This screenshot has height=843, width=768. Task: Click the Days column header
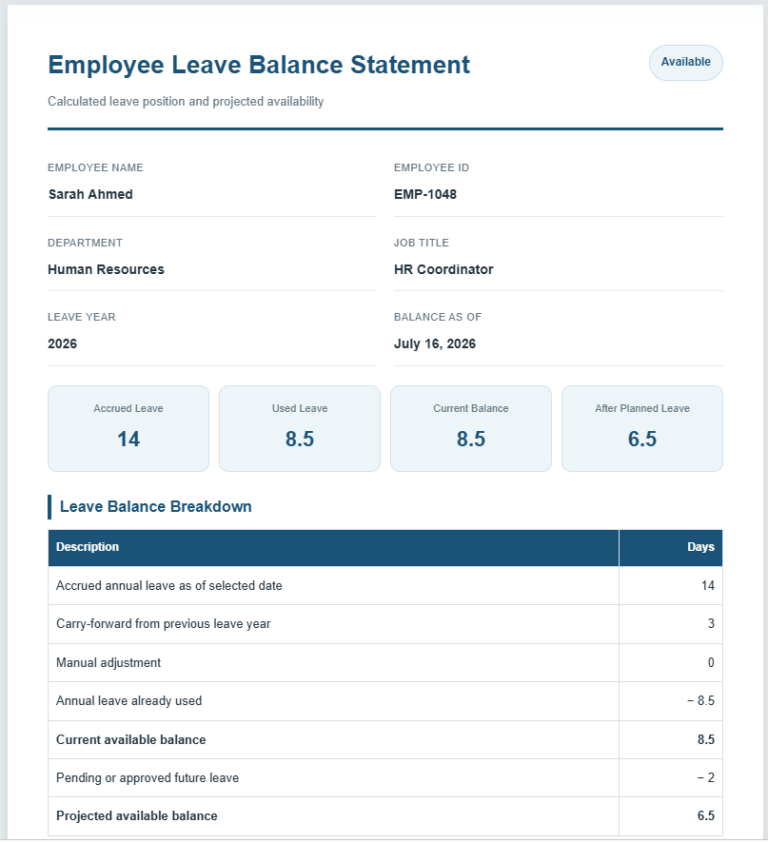pos(671,547)
